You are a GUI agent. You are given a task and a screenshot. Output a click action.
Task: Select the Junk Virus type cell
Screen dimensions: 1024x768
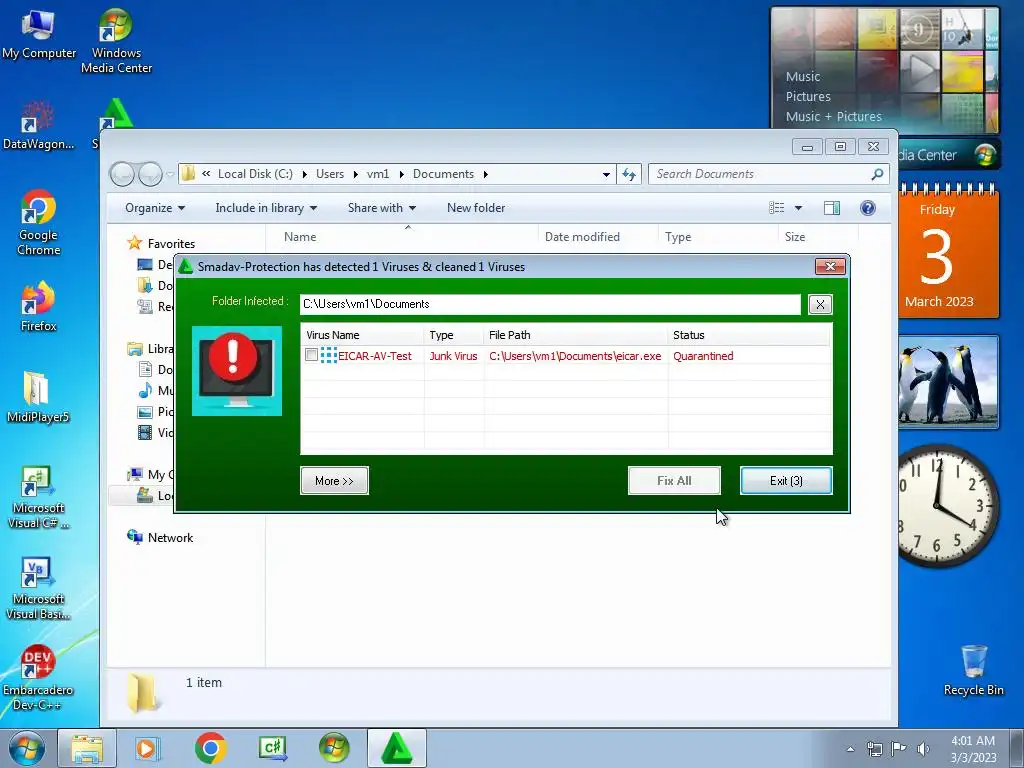(453, 356)
